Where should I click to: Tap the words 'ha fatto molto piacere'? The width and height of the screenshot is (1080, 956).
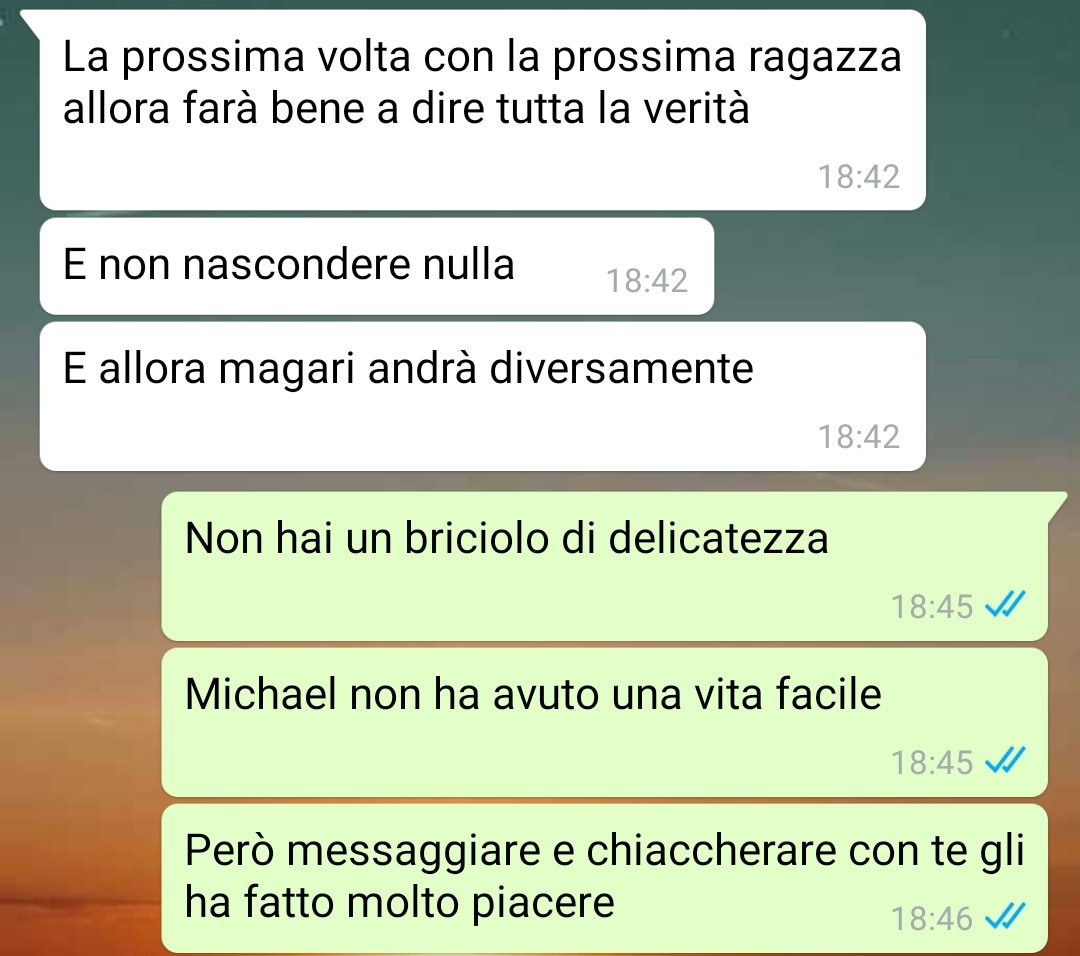coord(399,902)
